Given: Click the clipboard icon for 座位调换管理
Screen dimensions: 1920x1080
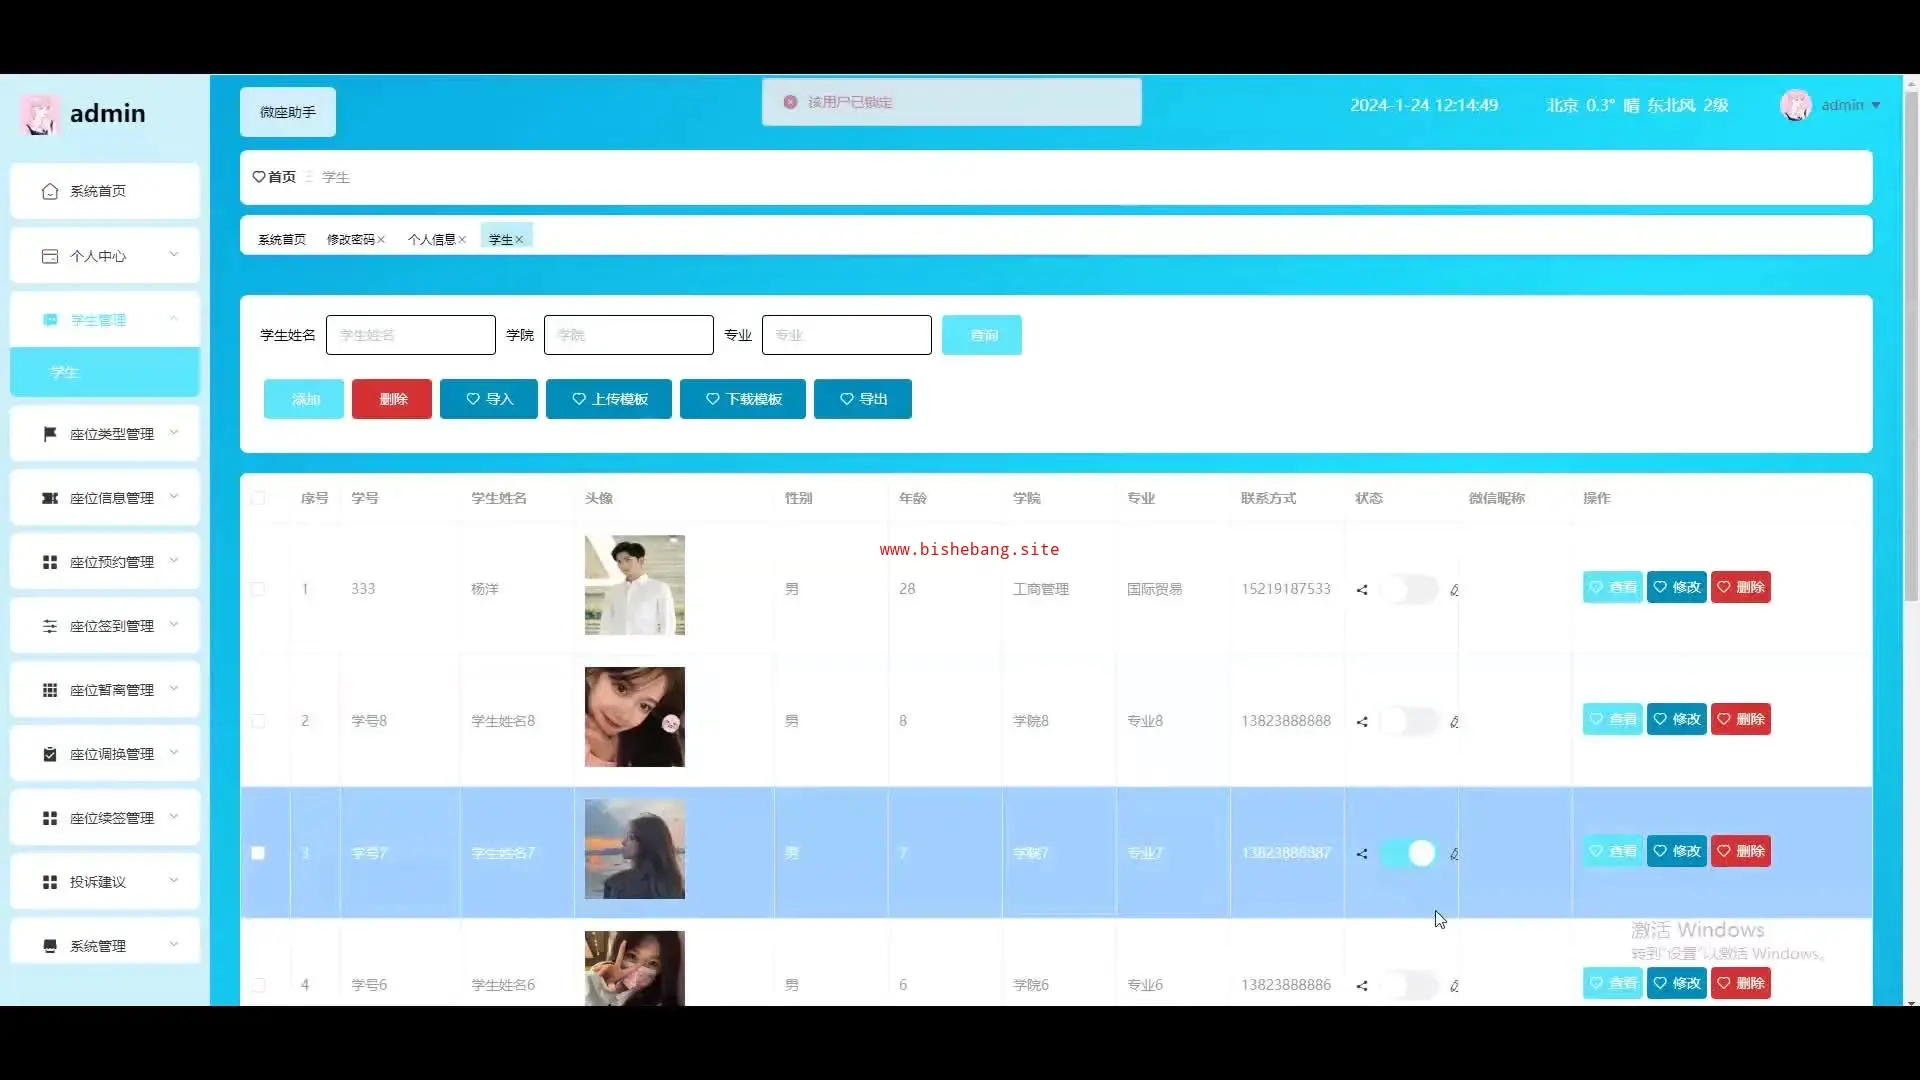Looking at the screenshot, I should tap(50, 754).
